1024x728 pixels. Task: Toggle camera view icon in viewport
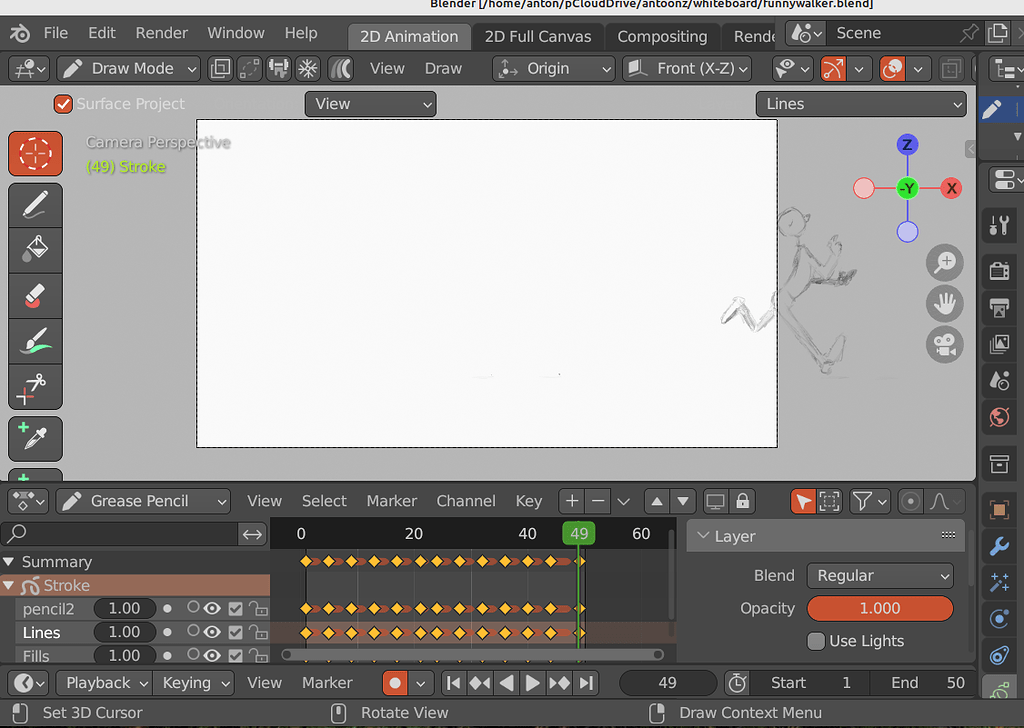tap(944, 344)
